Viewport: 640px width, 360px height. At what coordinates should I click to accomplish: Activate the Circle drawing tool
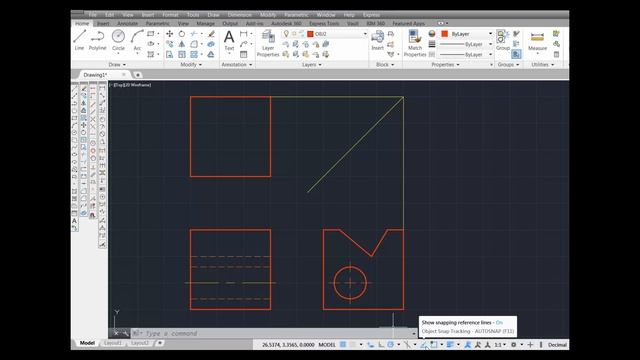tap(118, 40)
